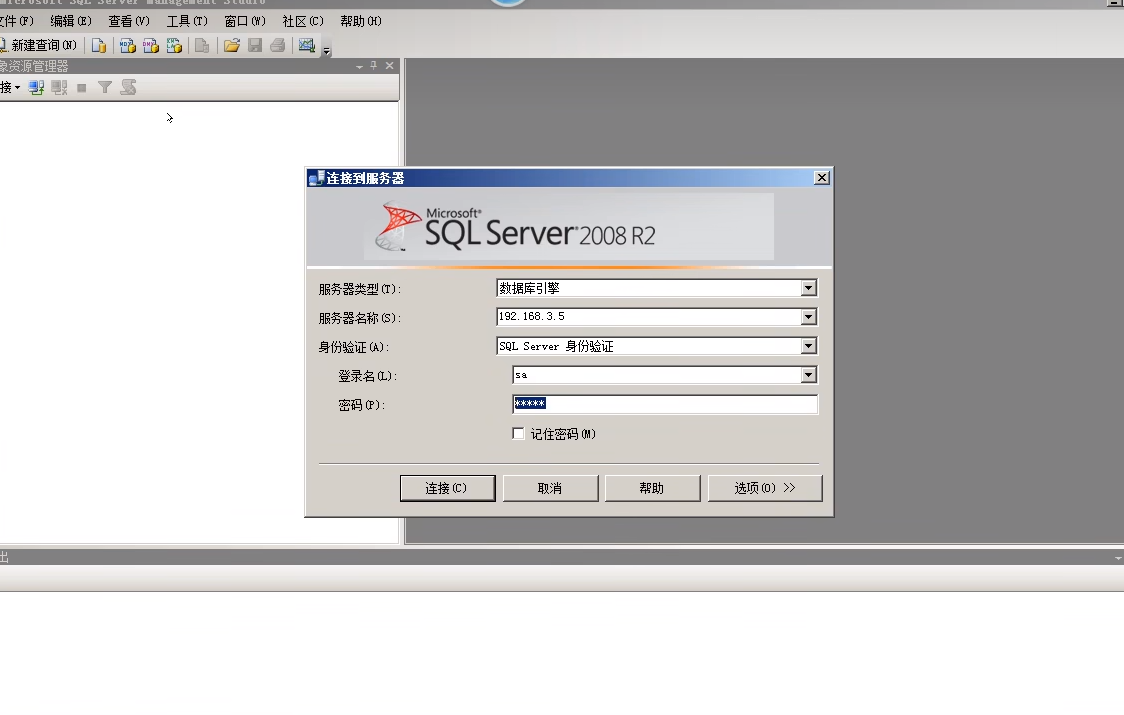Click the Analysis Services DMX Query icon

[x=151, y=45]
